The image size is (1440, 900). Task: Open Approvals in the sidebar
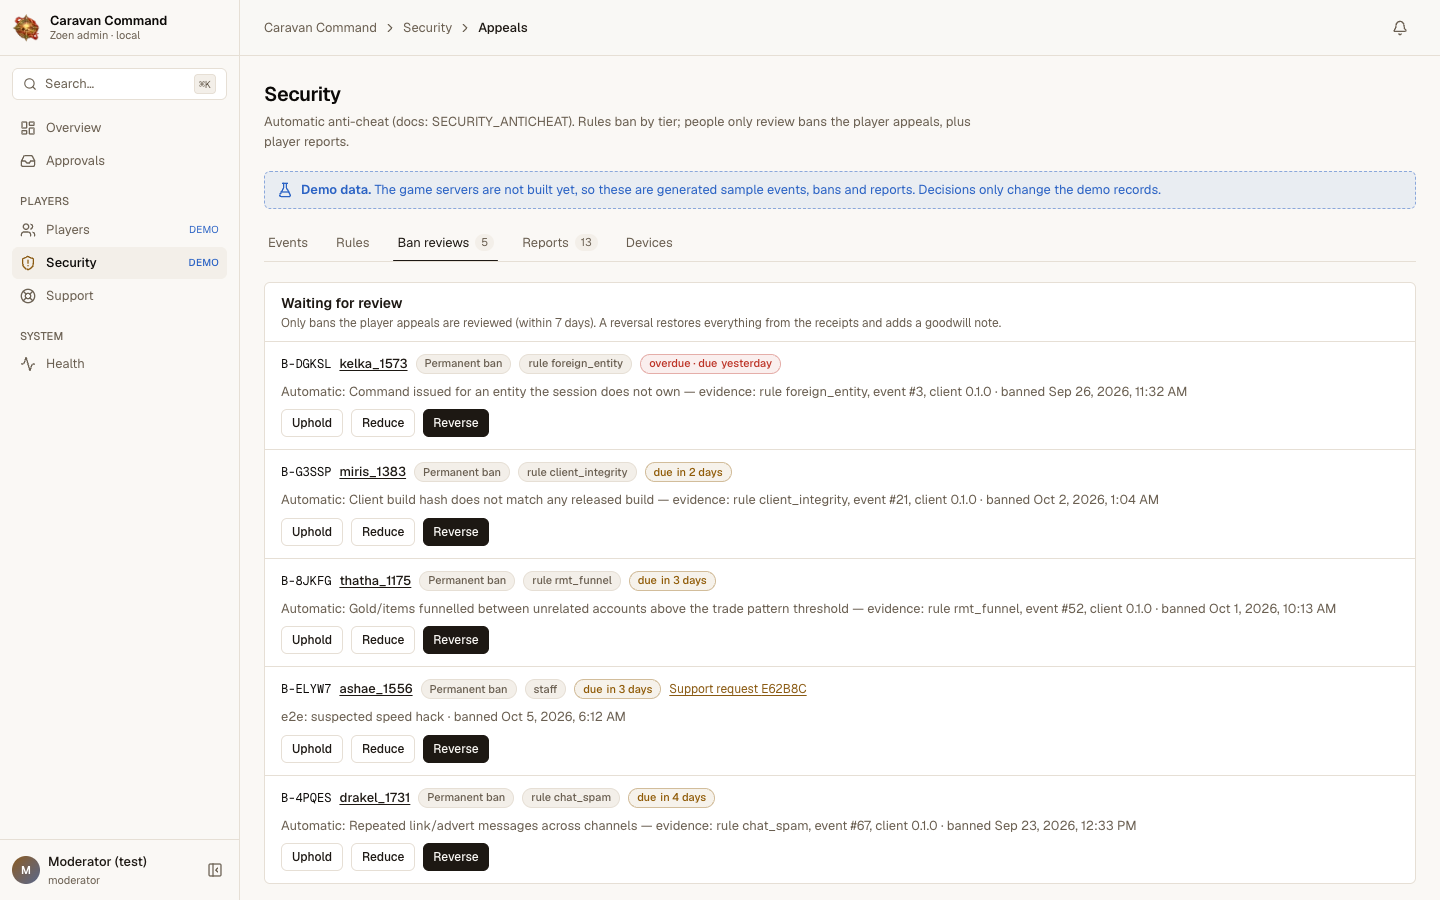[x=119, y=161]
